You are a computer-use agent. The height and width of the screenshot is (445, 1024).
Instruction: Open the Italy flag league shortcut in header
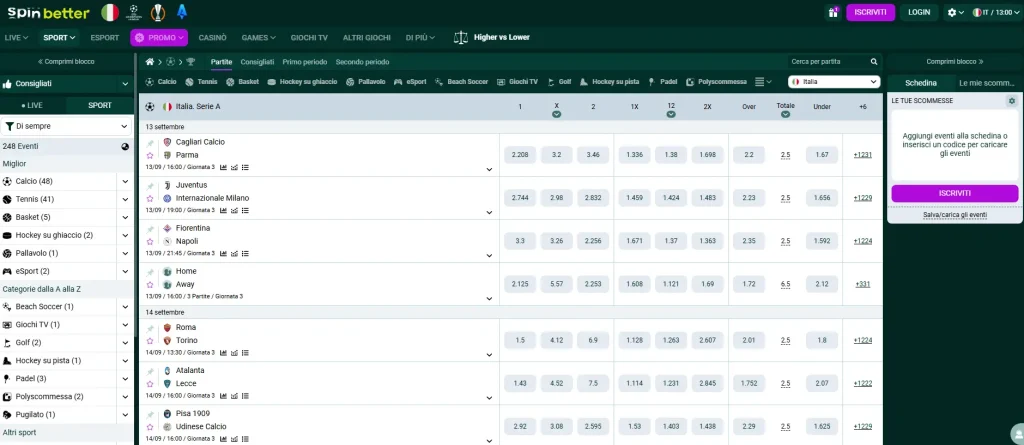pyautogui.click(x=110, y=12)
